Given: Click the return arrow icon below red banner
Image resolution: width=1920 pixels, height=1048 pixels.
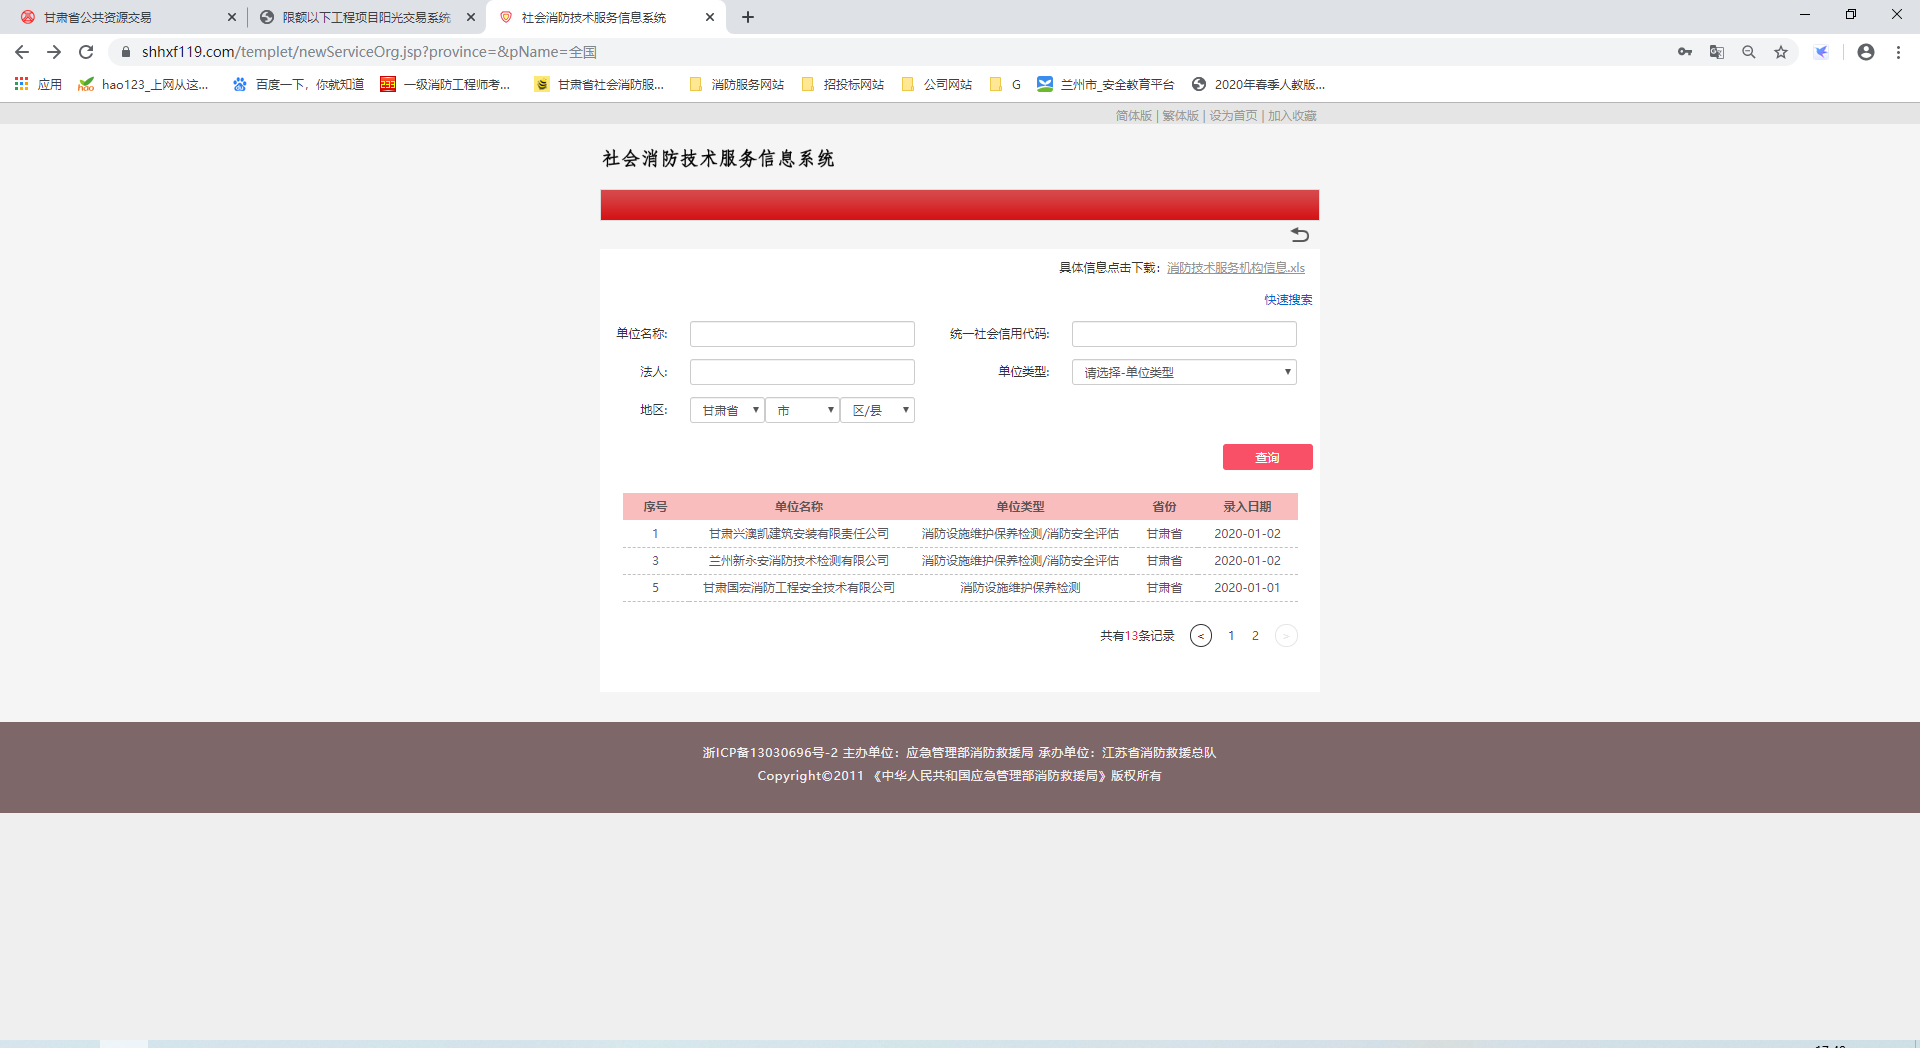Looking at the screenshot, I should (1300, 235).
